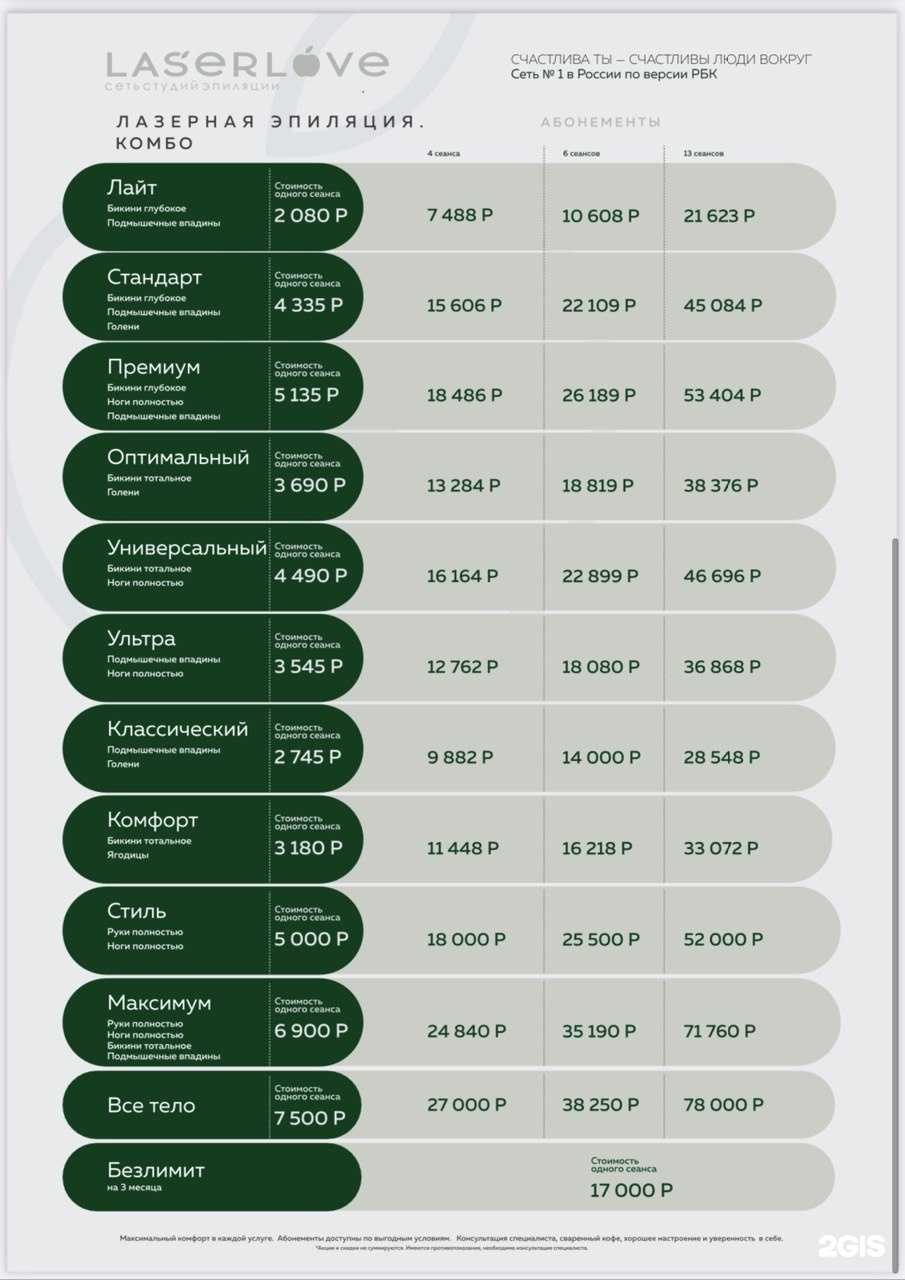Image resolution: width=905 pixels, height=1280 pixels.
Task: Choose the Оптимальный package title
Action: point(178,458)
